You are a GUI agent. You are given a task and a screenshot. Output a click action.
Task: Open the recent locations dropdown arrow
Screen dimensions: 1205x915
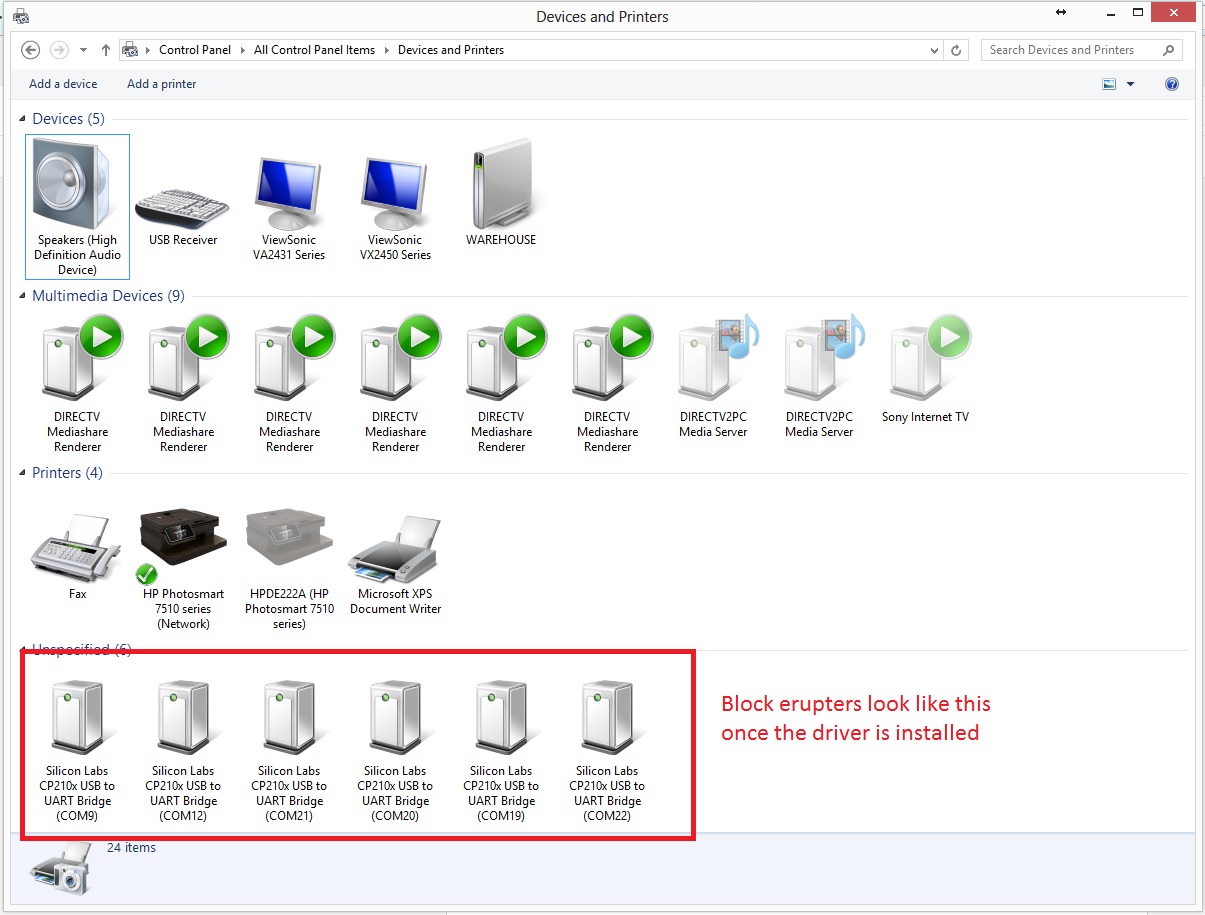pyautogui.click(x=84, y=50)
